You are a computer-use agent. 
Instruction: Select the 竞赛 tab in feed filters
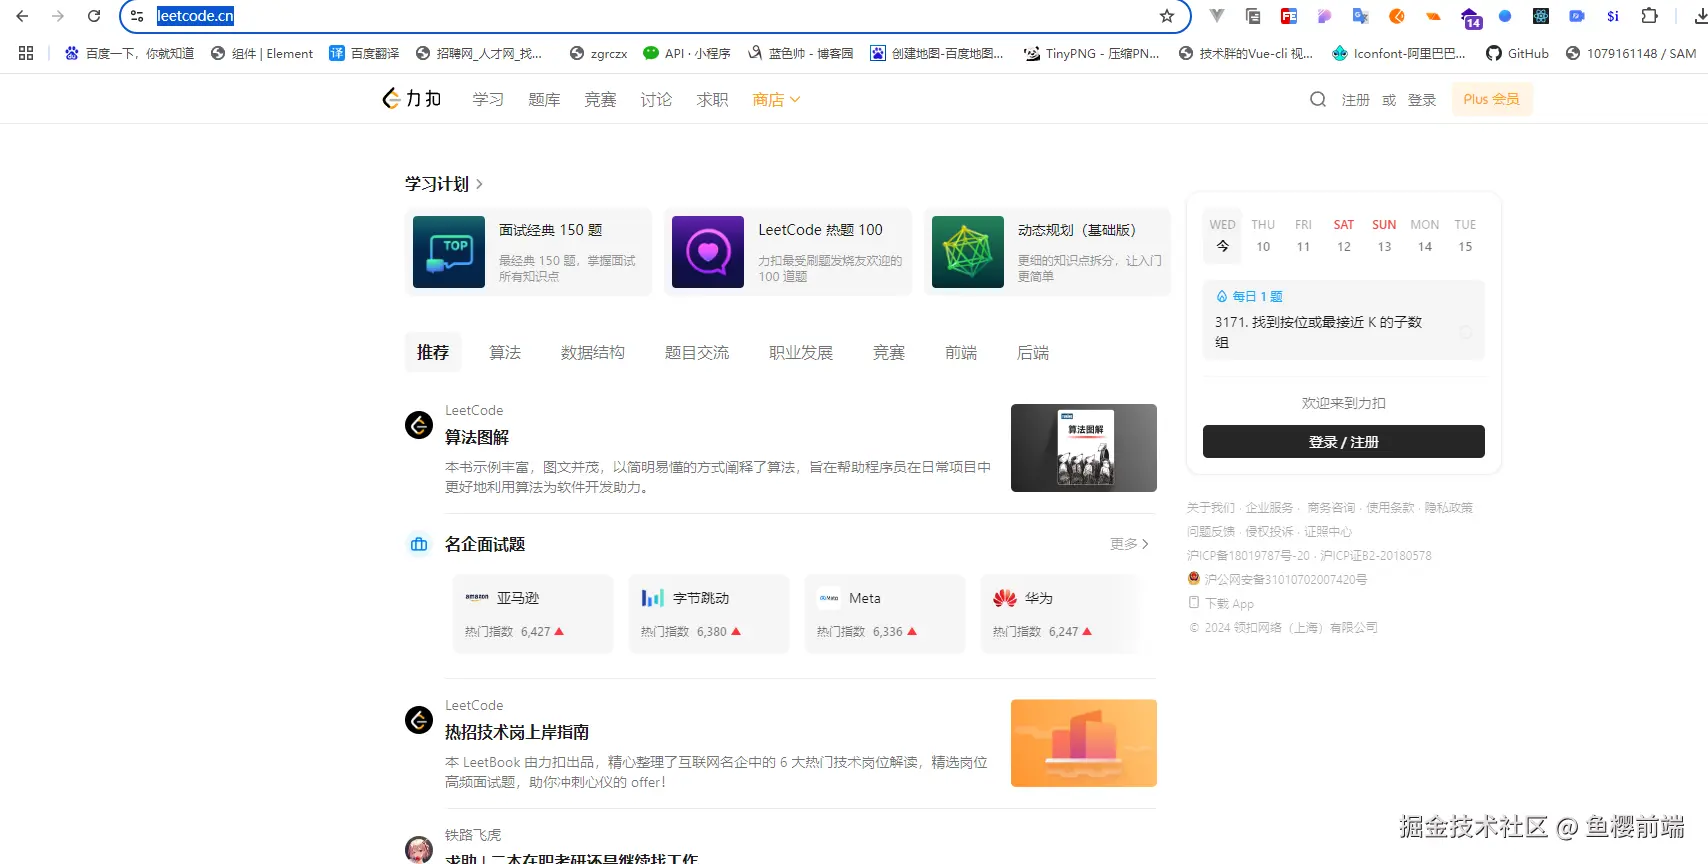tap(889, 352)
